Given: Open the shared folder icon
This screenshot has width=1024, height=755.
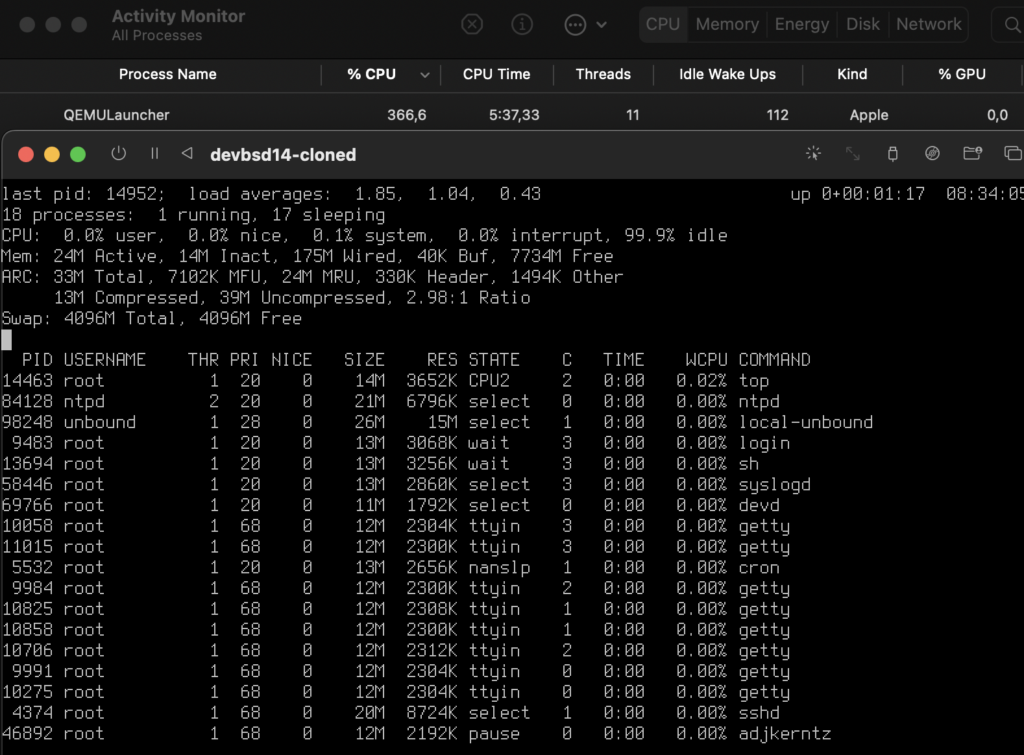Looking at the screenshot, I should (972, 153).
